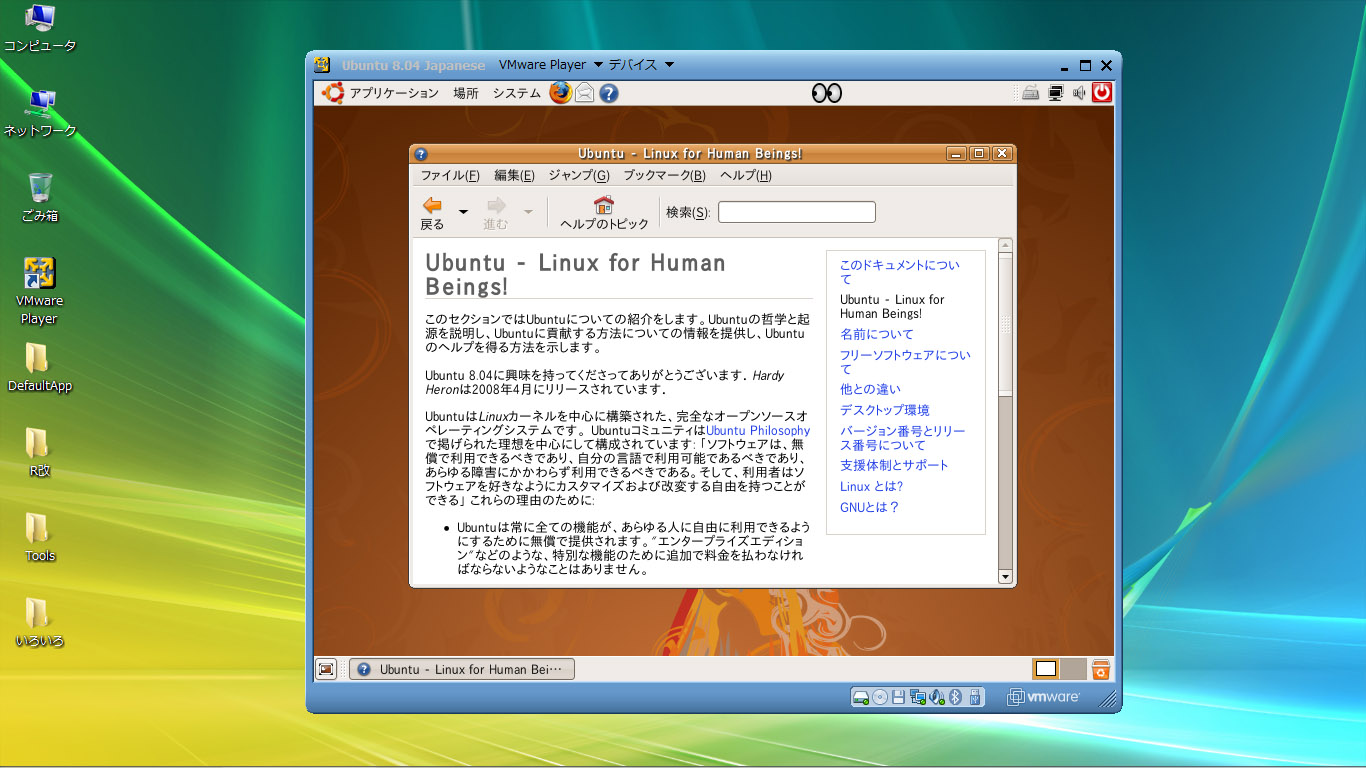Open コンピュータ desktop icon

pos(40,28)
